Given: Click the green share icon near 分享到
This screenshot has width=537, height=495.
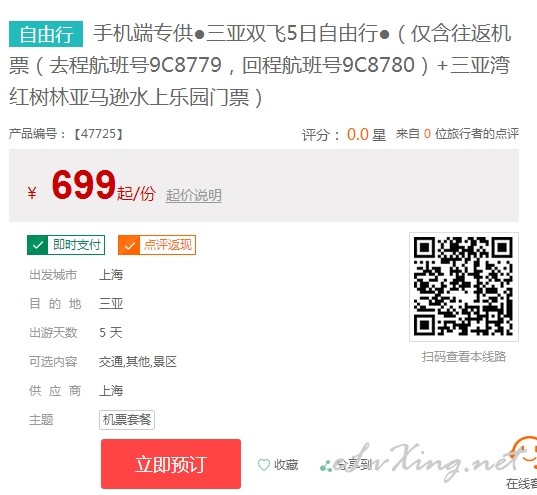Looking at the screenshot, I should [x=326, y=466].
